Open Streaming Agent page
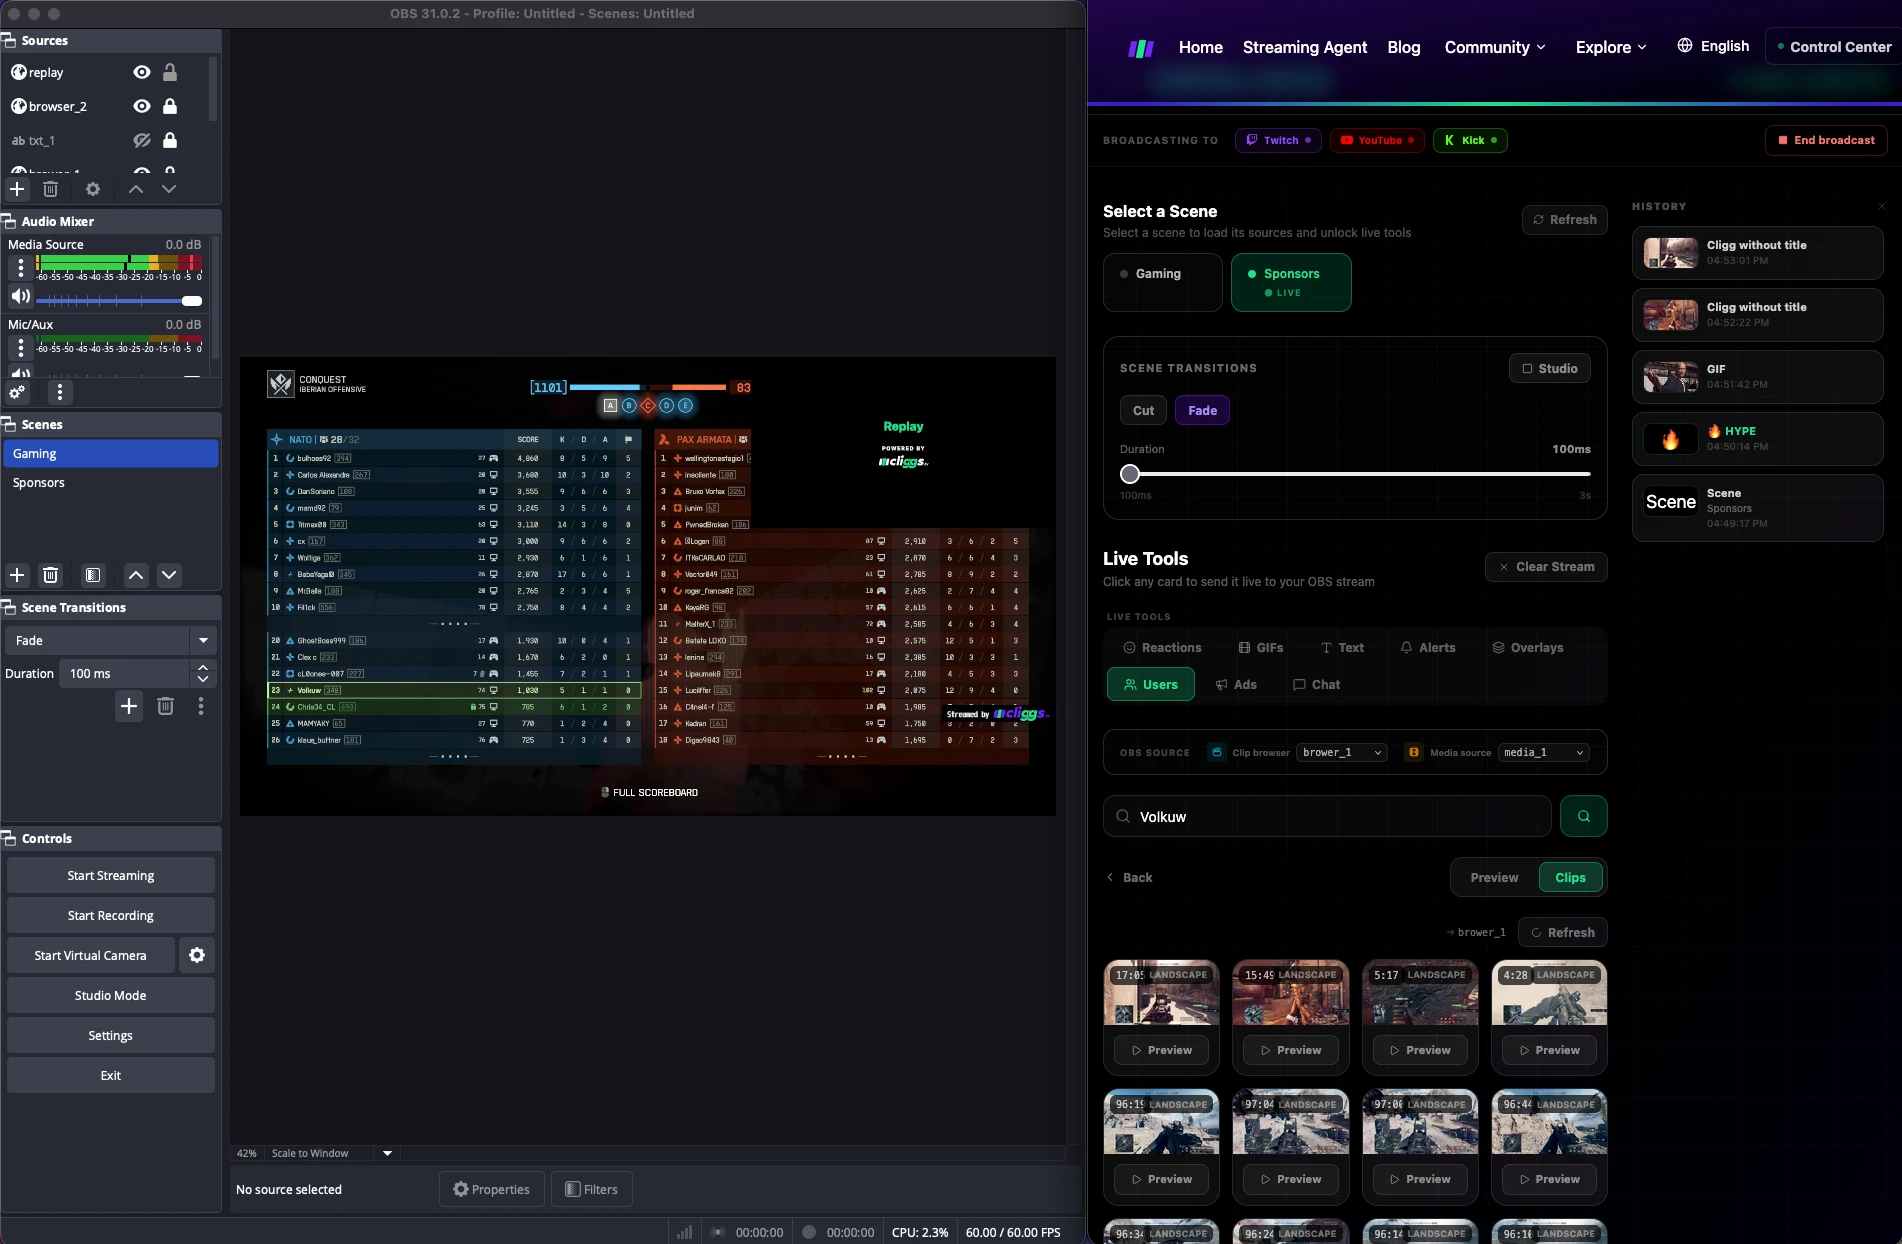1902x1244 pixels. 1304,47
